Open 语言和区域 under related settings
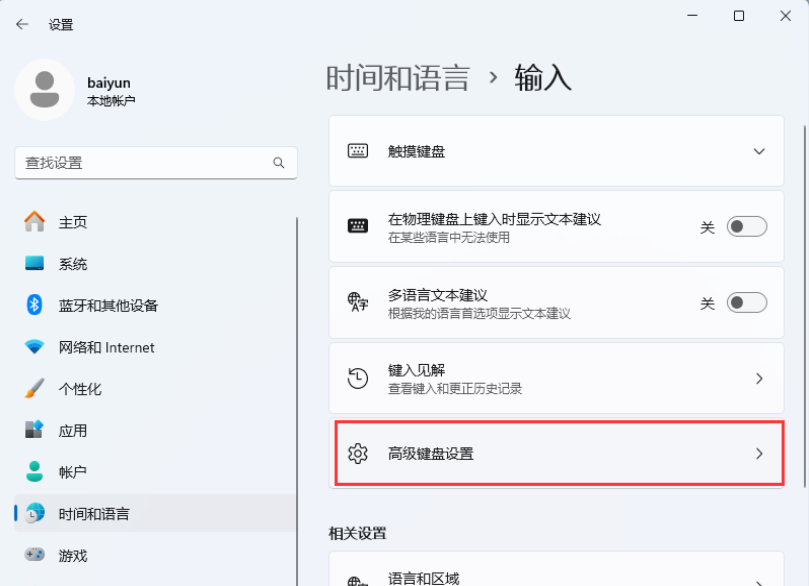The image size is (809, 586). [x=430, y=577]
